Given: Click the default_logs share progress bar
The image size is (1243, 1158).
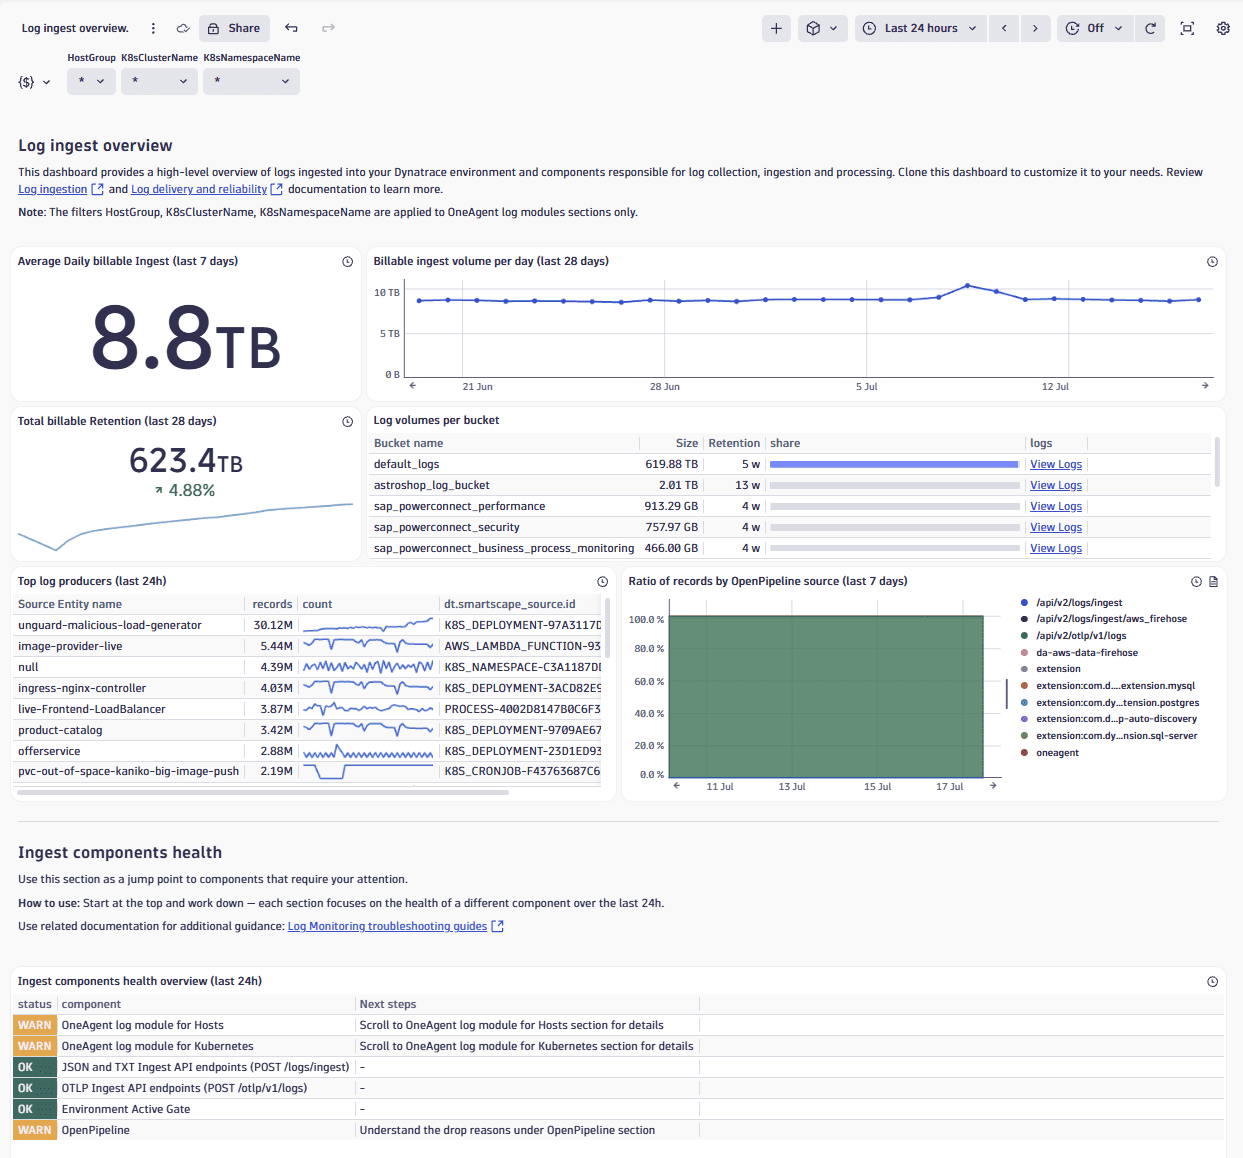Looking at the screenshot, I should 894,464.
